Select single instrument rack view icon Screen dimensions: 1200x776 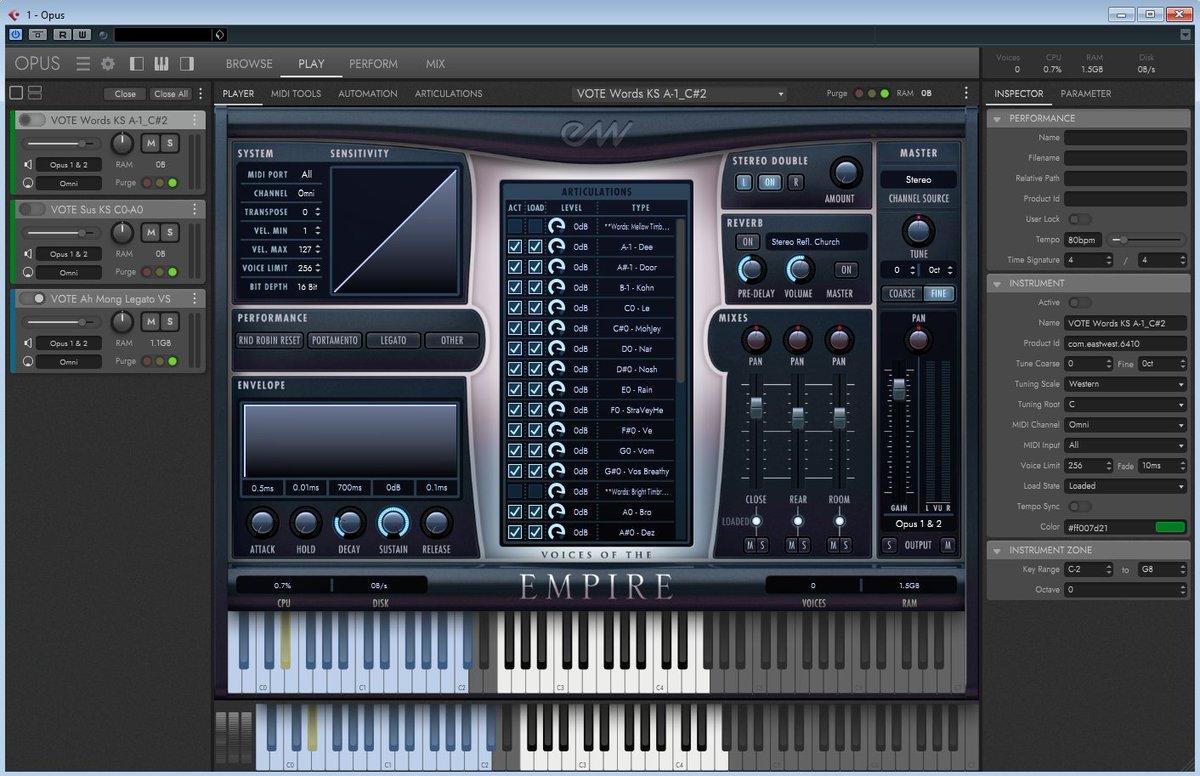[x=16, y=93]
